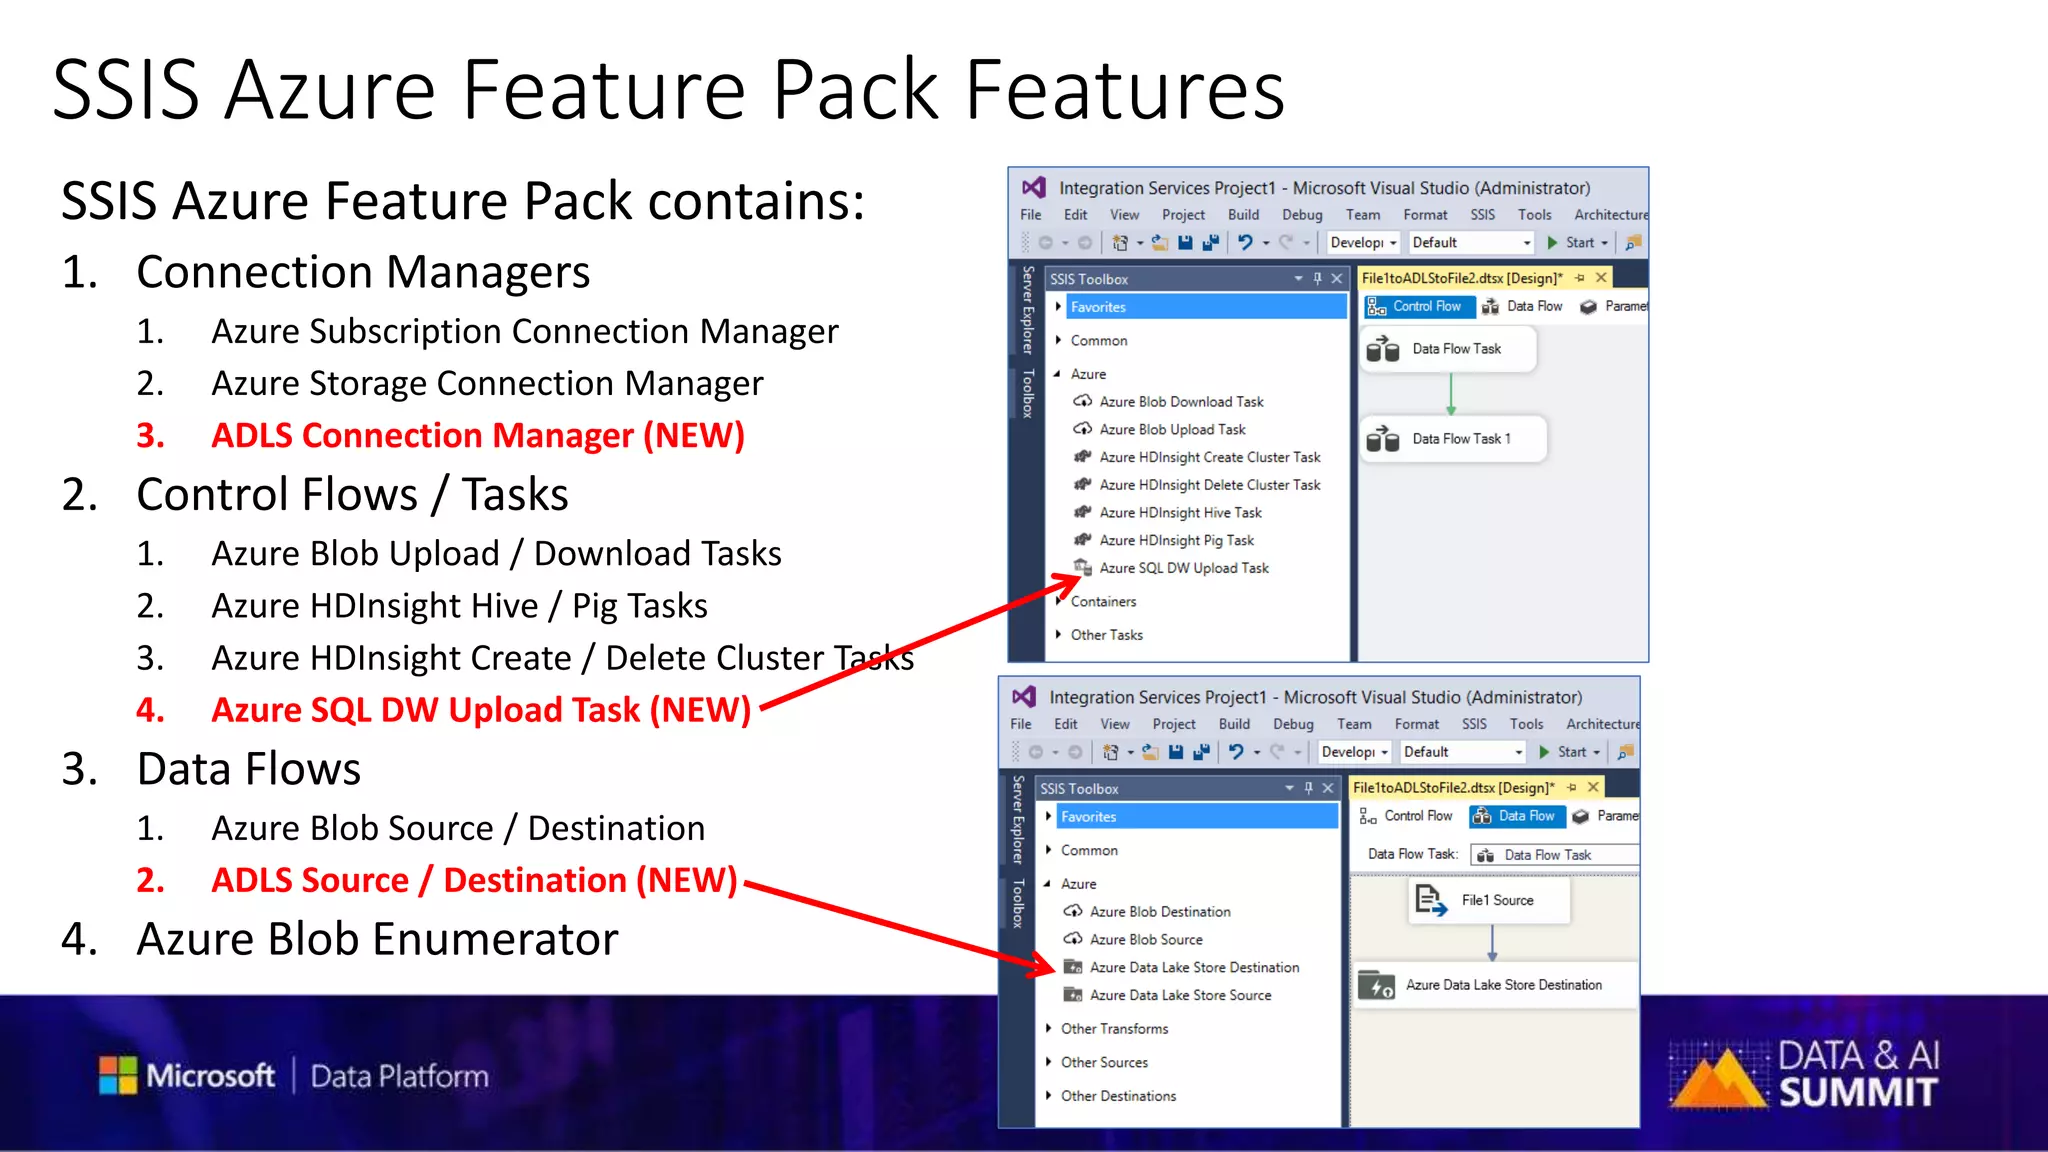Select the first Data Flow Task node on canvas
The width and height of the screenshot is (2048, 1152).
point(1447,349)
